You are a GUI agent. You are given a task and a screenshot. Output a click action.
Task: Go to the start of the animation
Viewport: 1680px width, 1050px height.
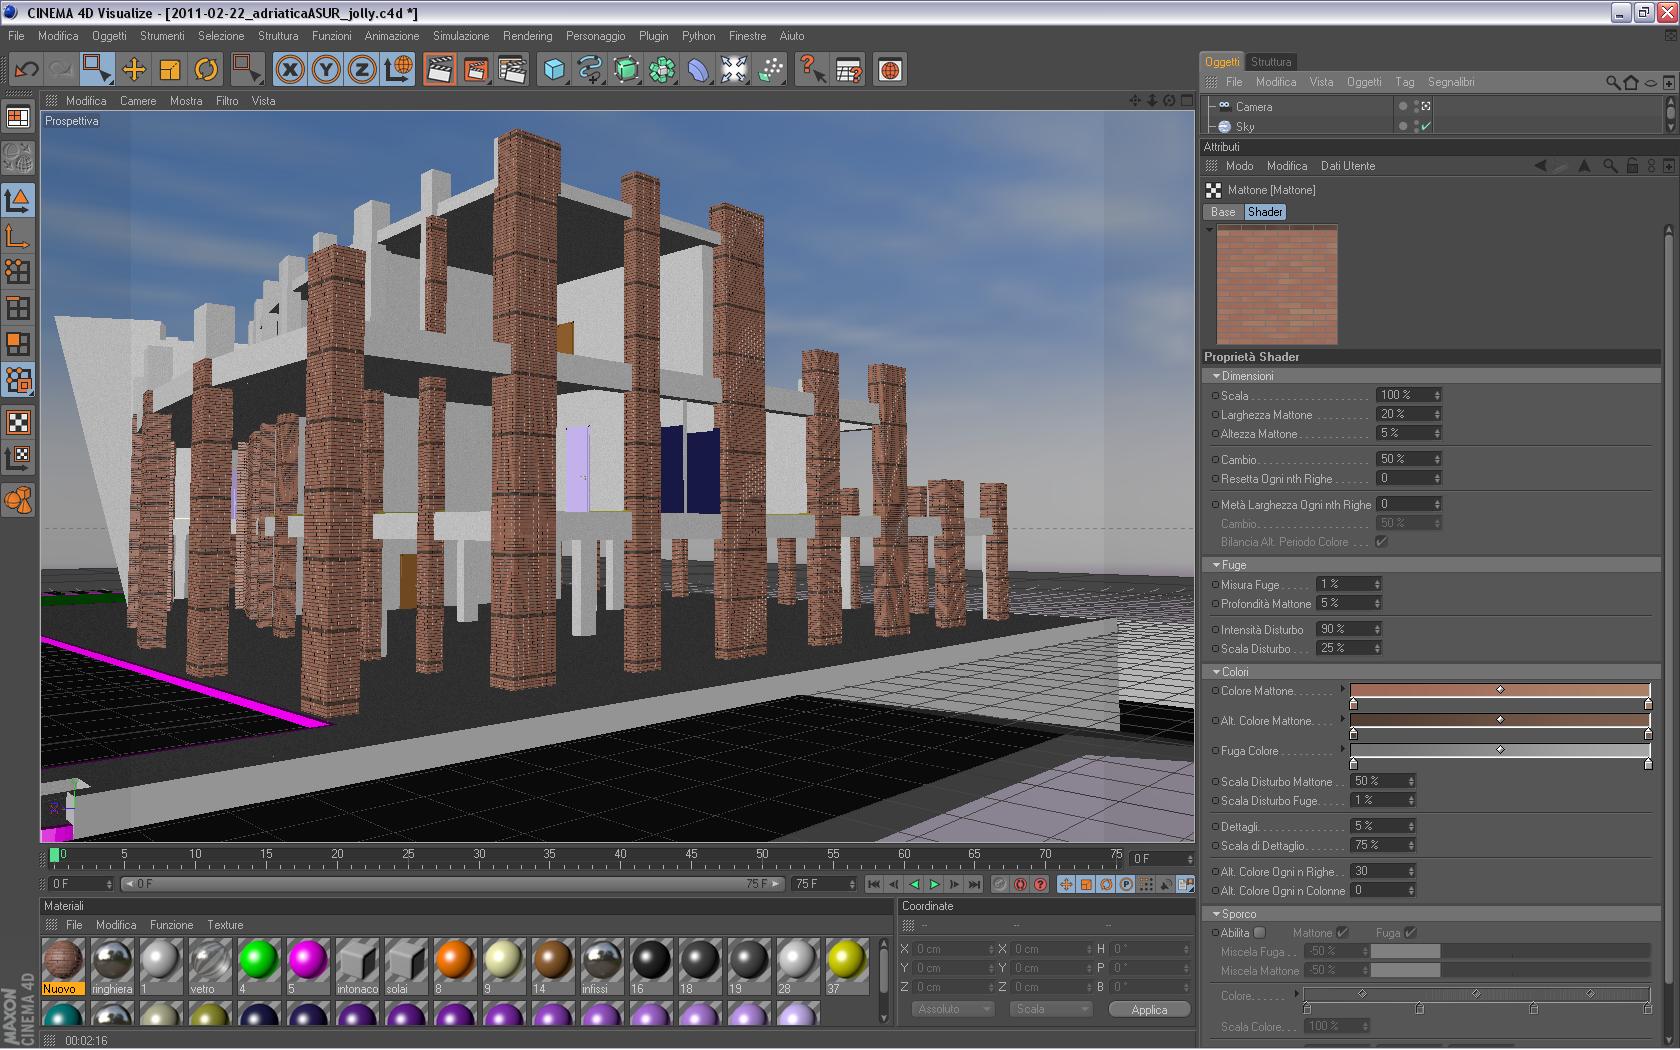tap(874, 884)
